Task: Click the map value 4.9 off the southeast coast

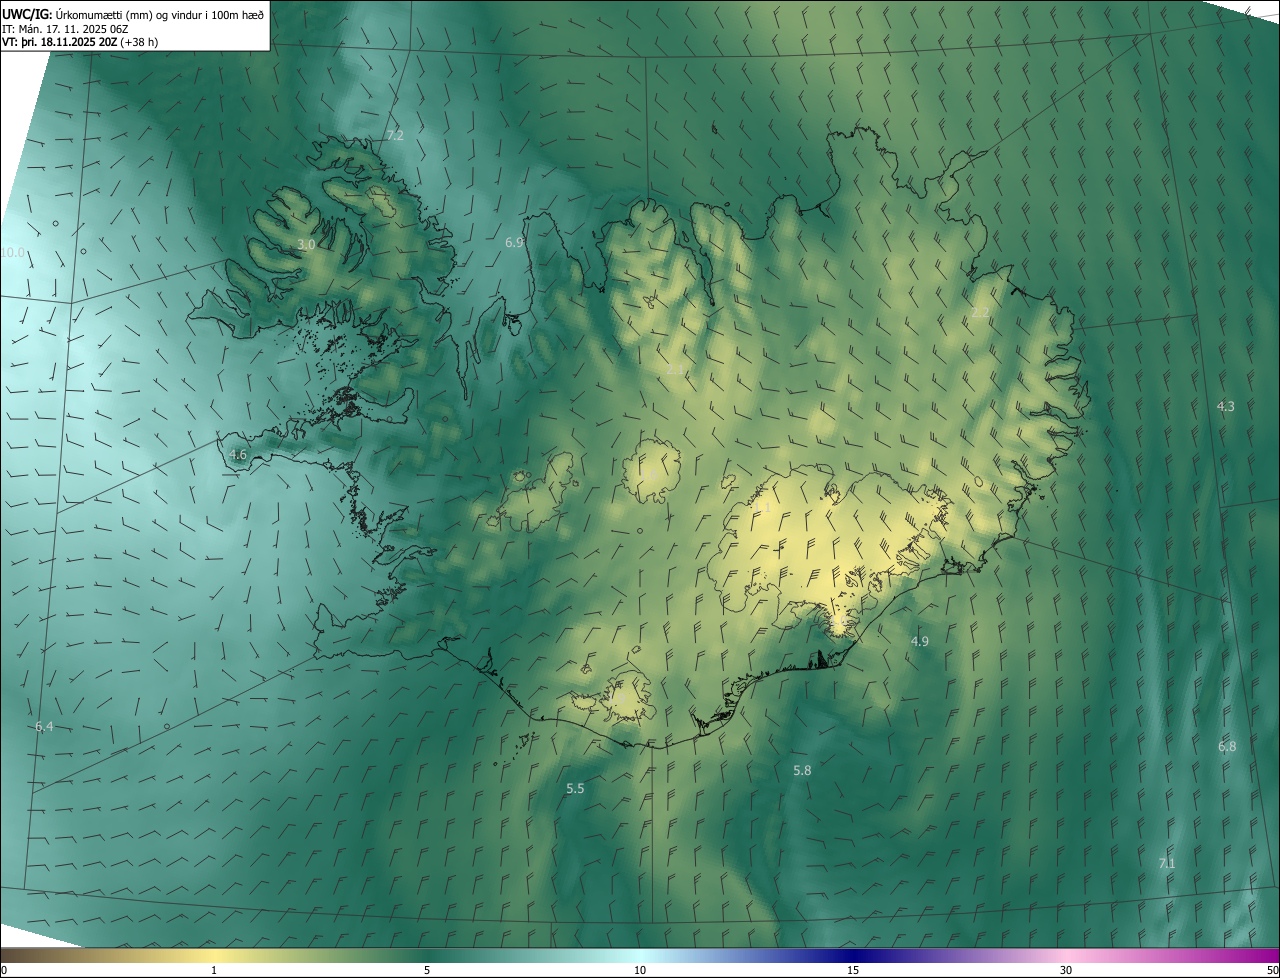Action: coord(920,641)
